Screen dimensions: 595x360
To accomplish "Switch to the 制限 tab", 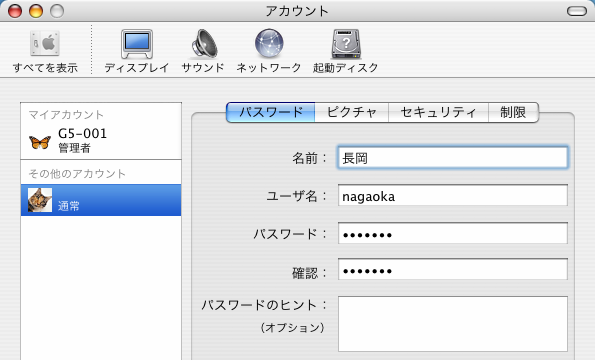I will [x=513, y=112].
